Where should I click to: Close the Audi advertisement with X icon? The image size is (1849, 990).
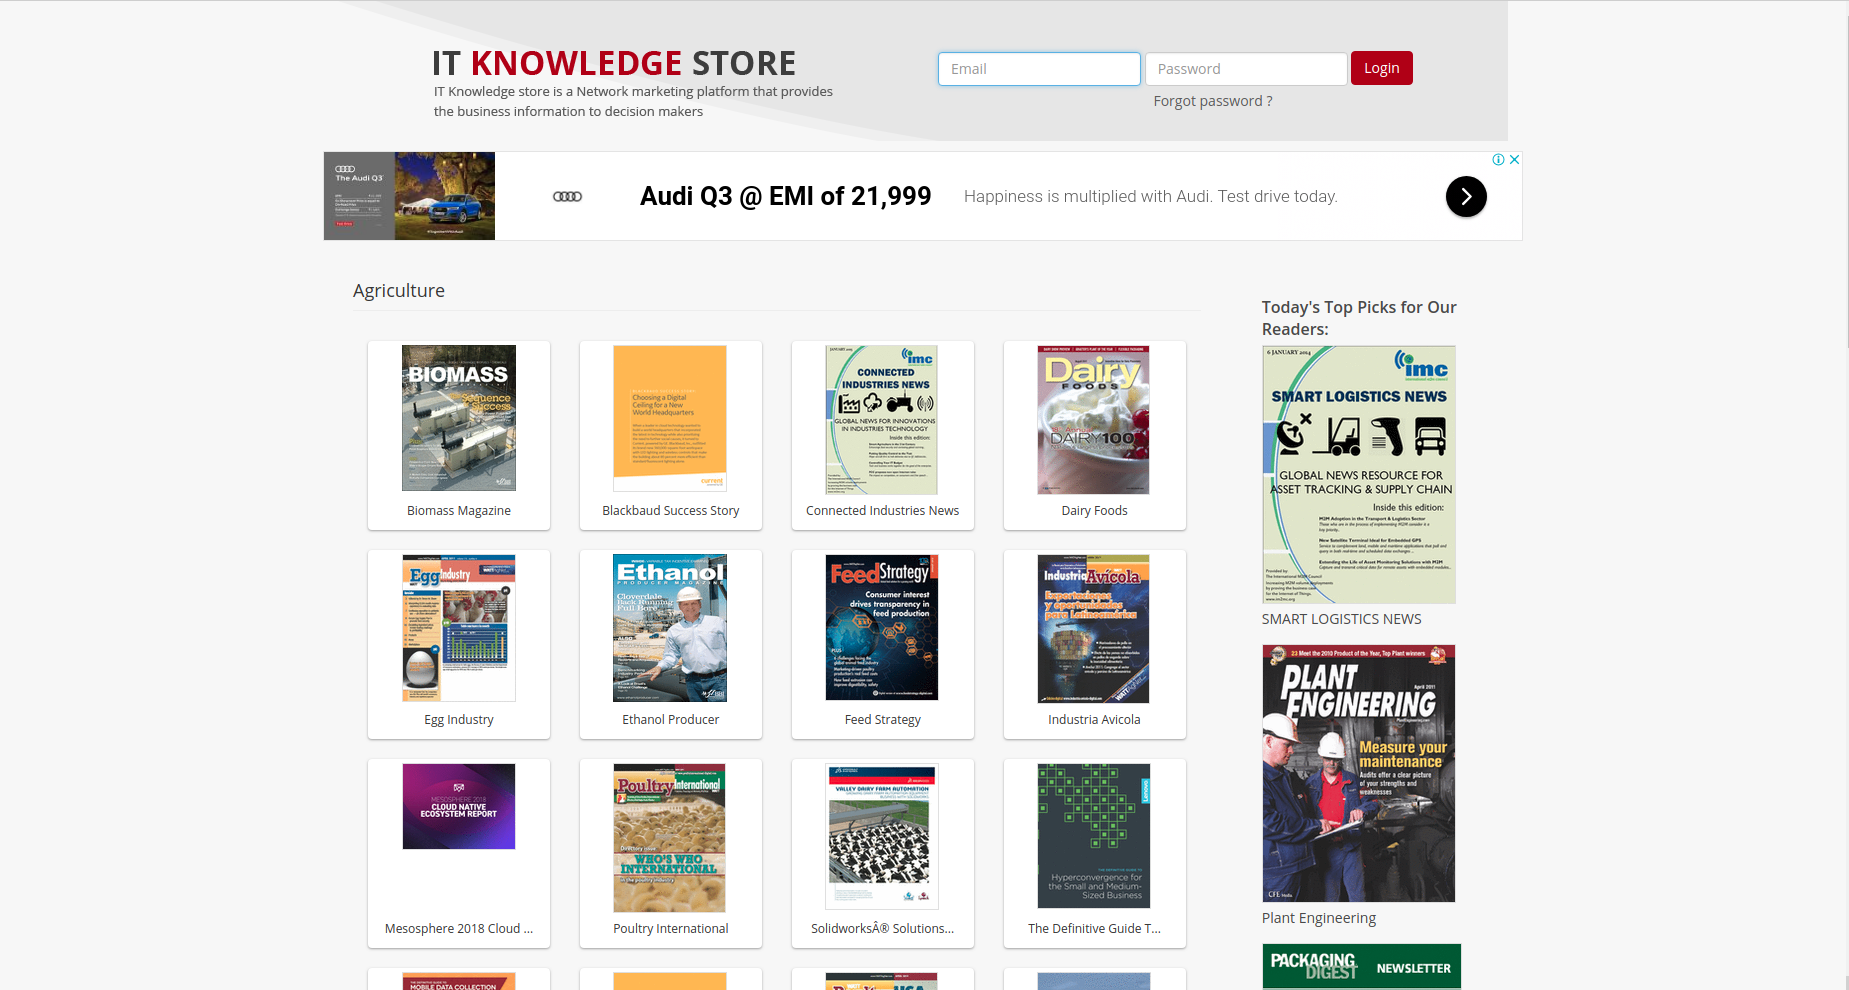1514,159
